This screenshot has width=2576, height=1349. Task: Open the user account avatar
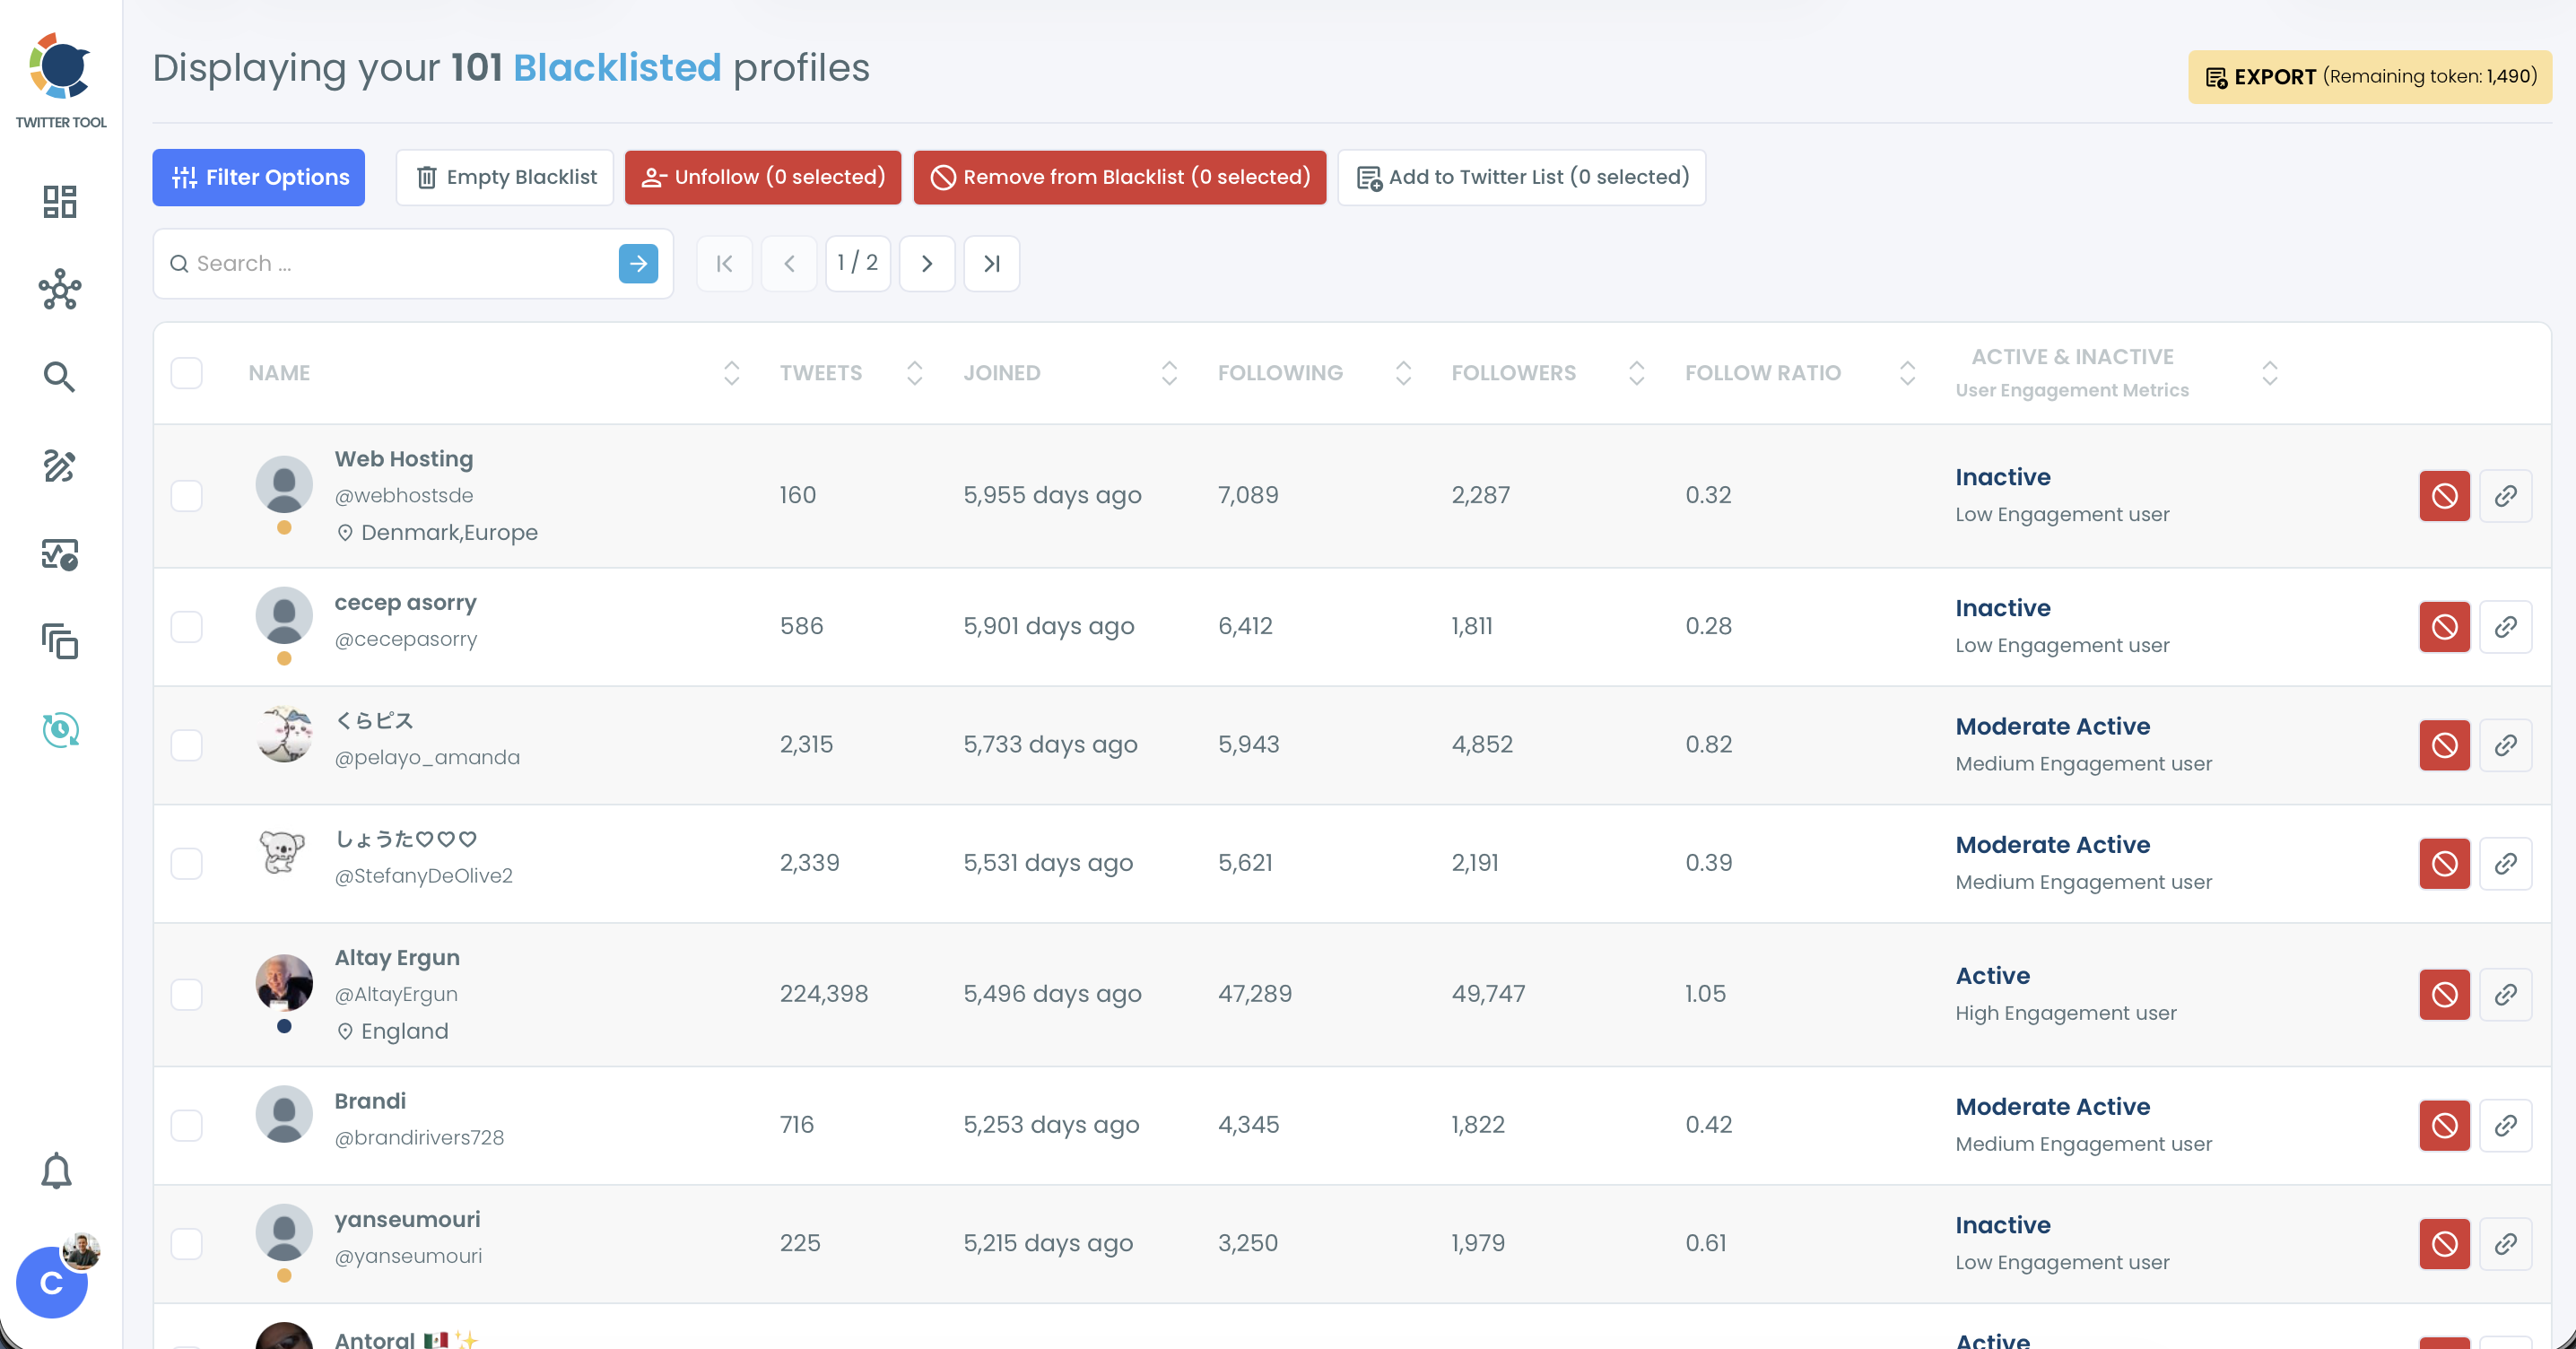click(x=52, y=1281)
